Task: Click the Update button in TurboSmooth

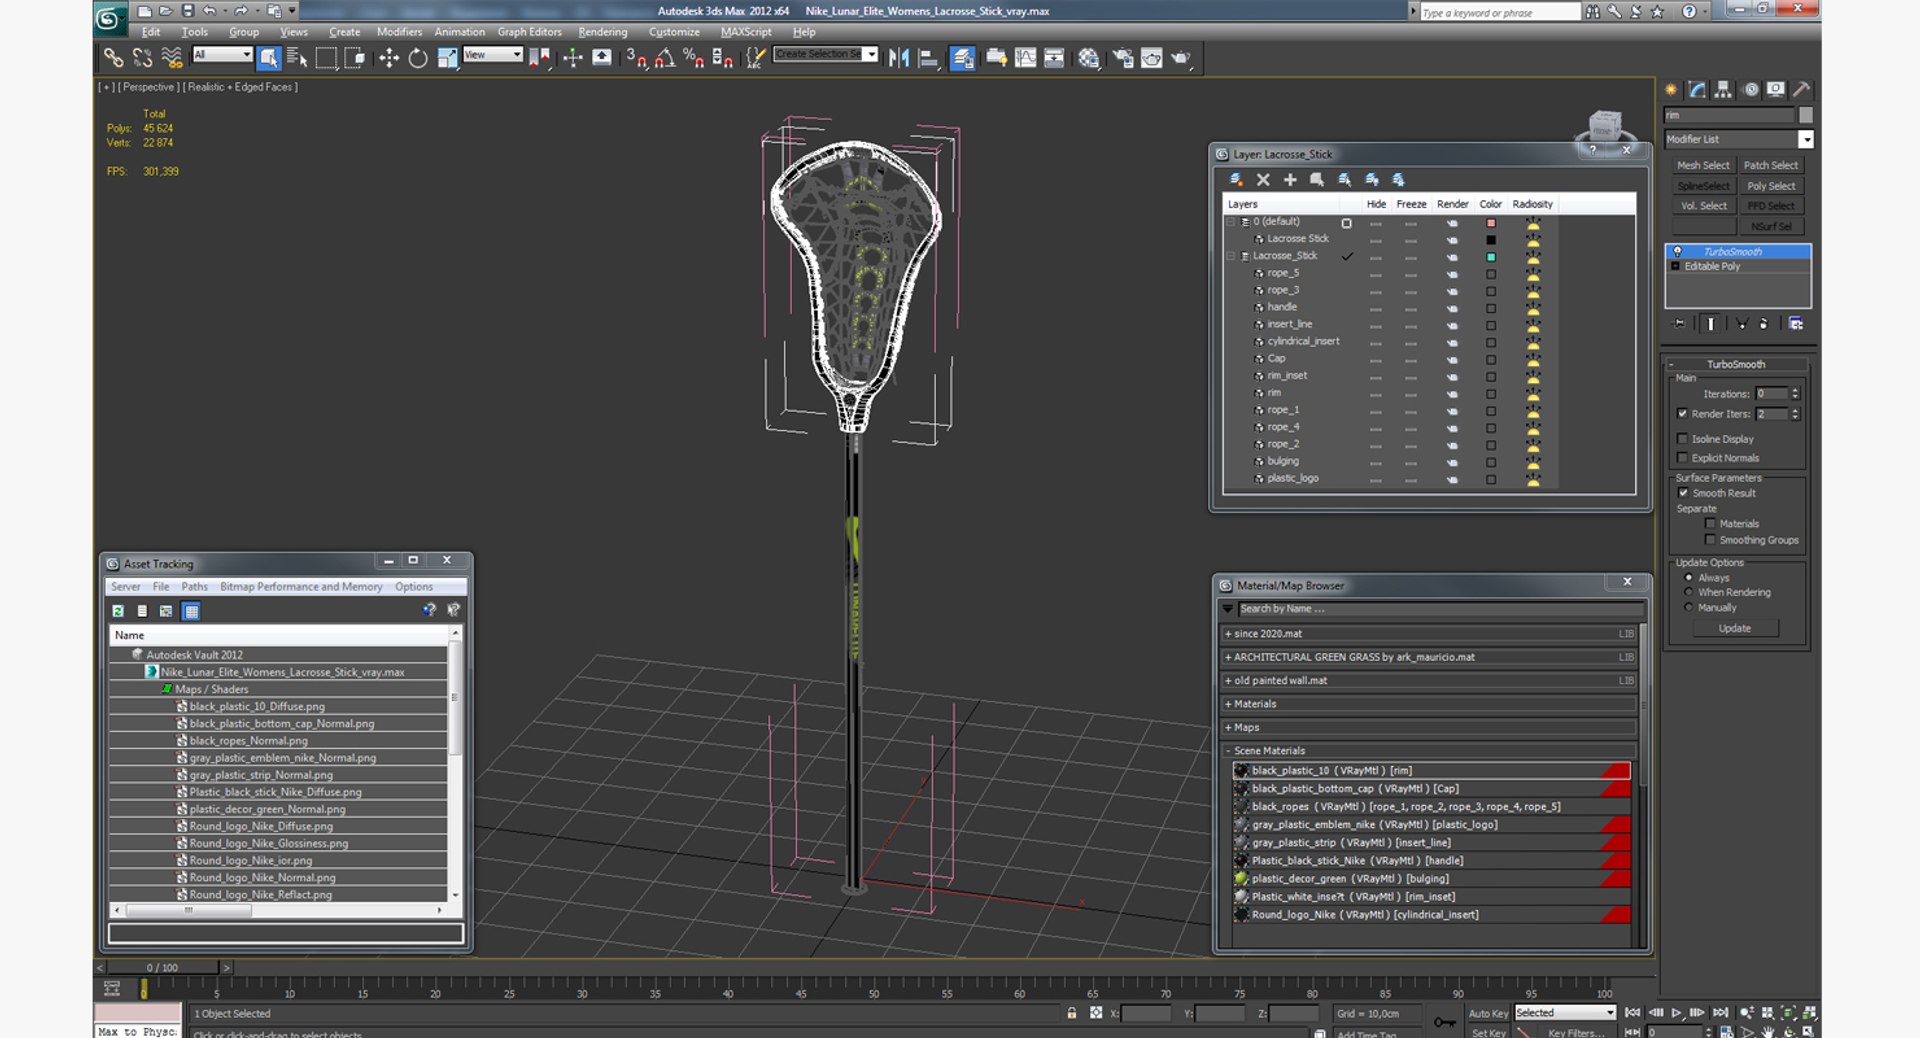Action: 1735,628
